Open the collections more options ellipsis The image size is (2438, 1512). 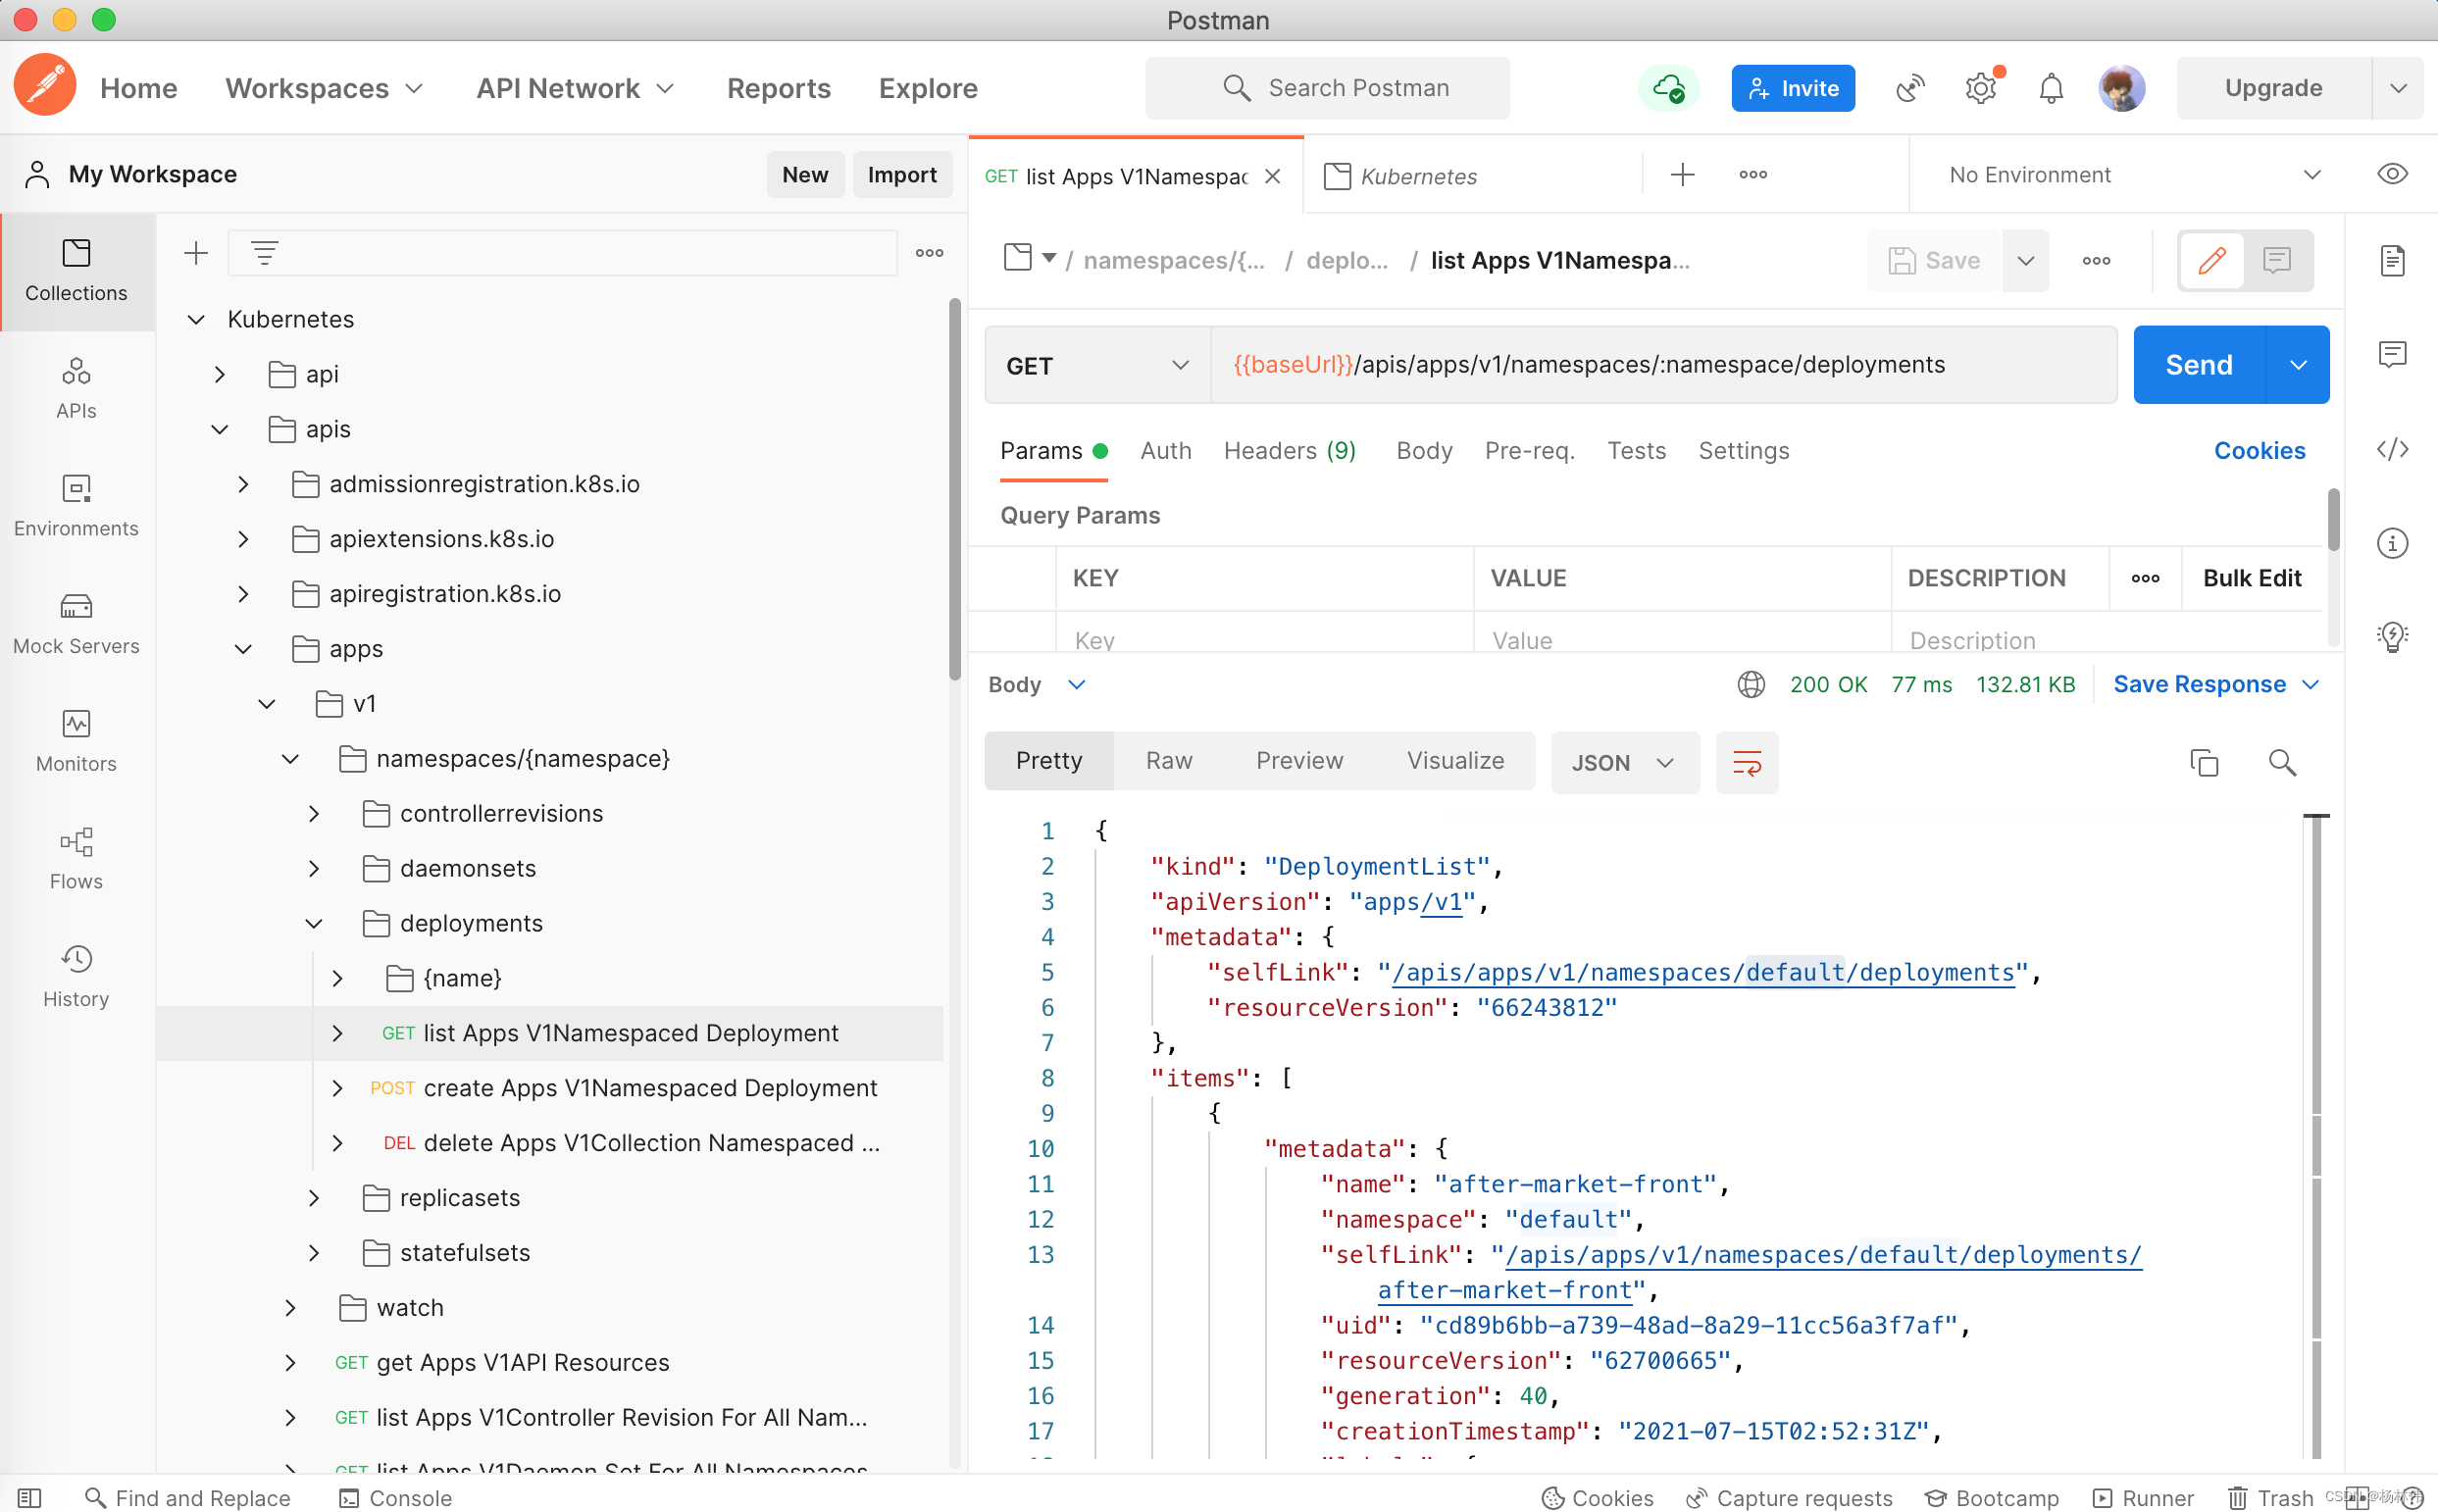[x=929, y=253]
